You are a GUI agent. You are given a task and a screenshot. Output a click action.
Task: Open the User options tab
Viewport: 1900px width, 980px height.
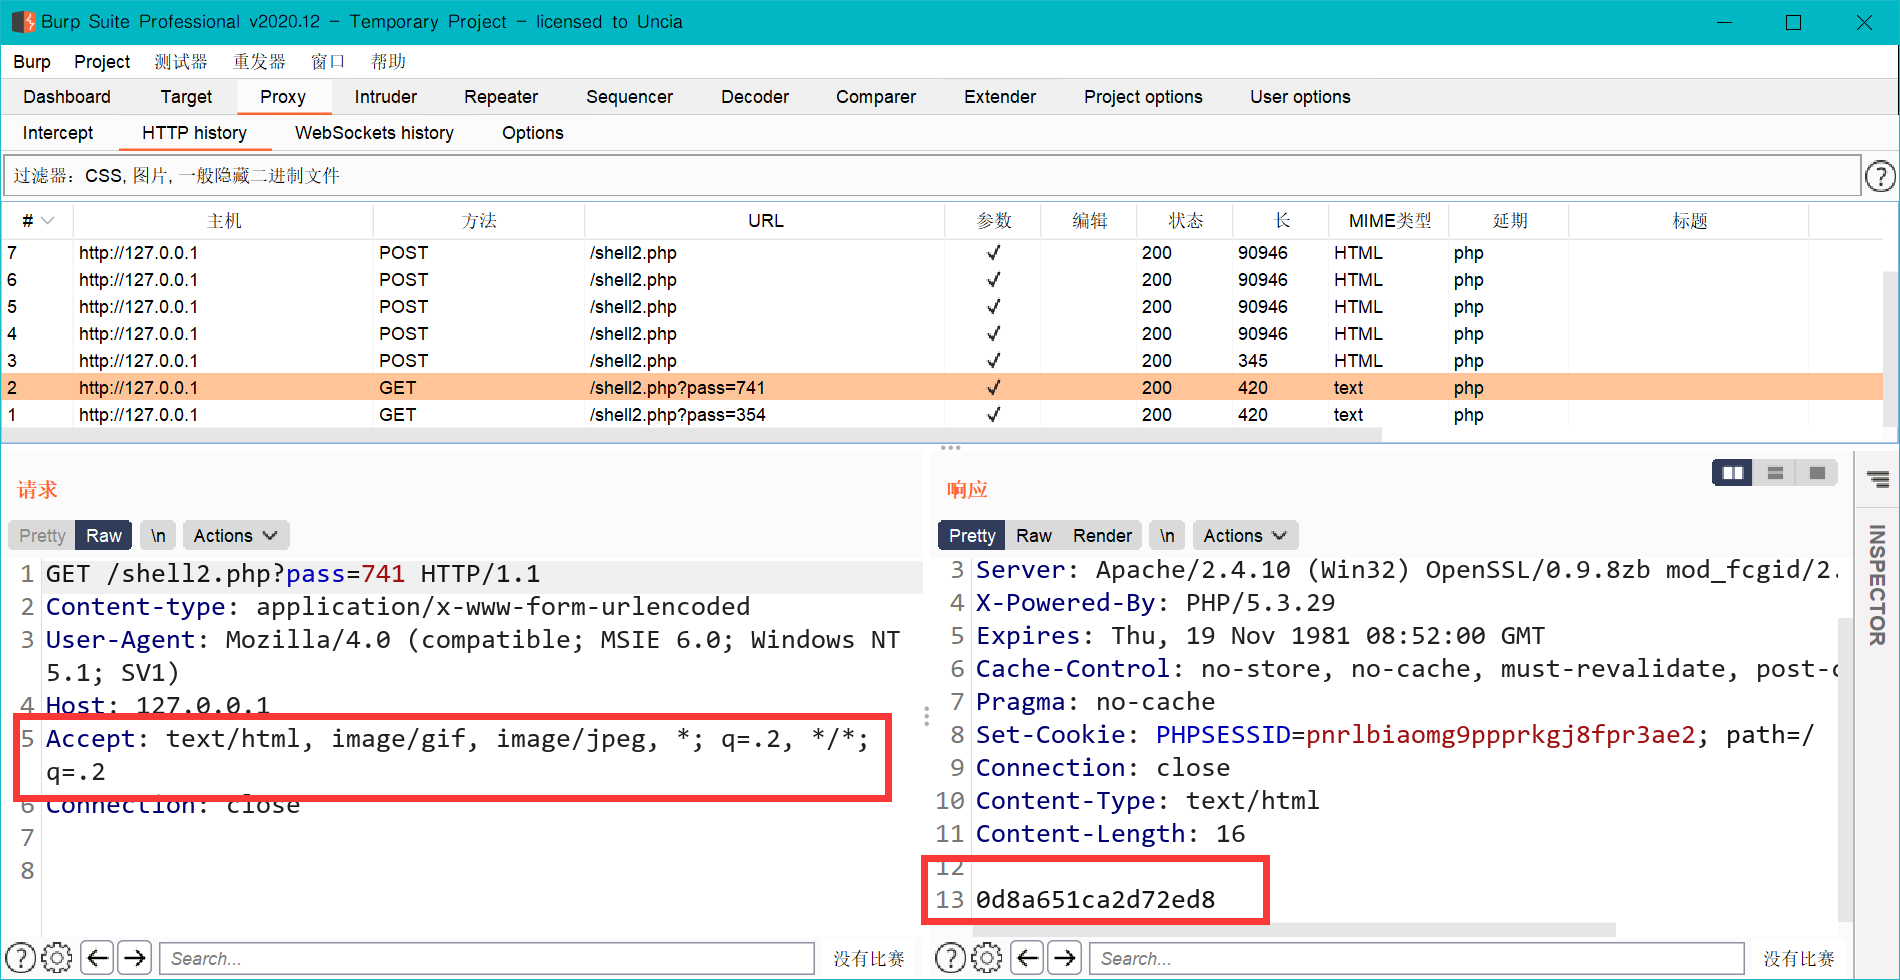1300,97
